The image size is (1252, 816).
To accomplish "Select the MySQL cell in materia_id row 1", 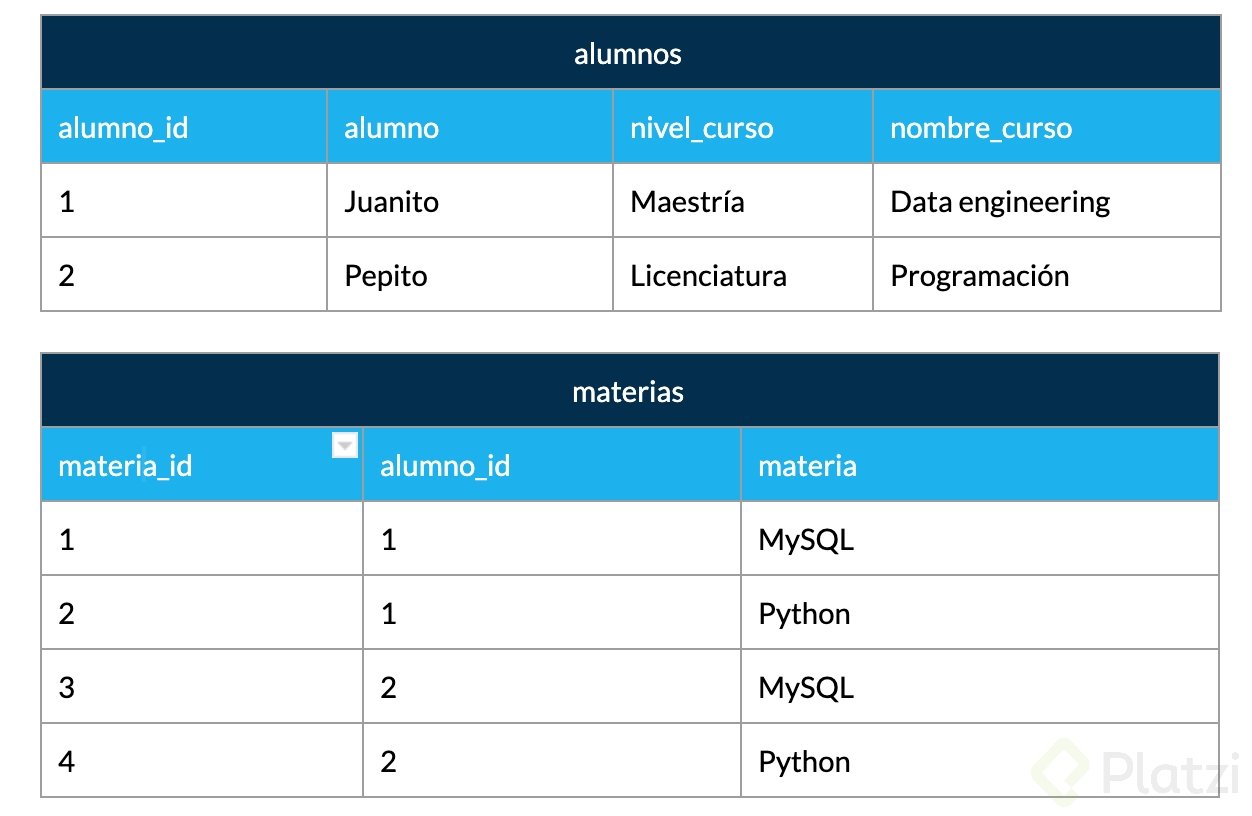I will 806,540.
